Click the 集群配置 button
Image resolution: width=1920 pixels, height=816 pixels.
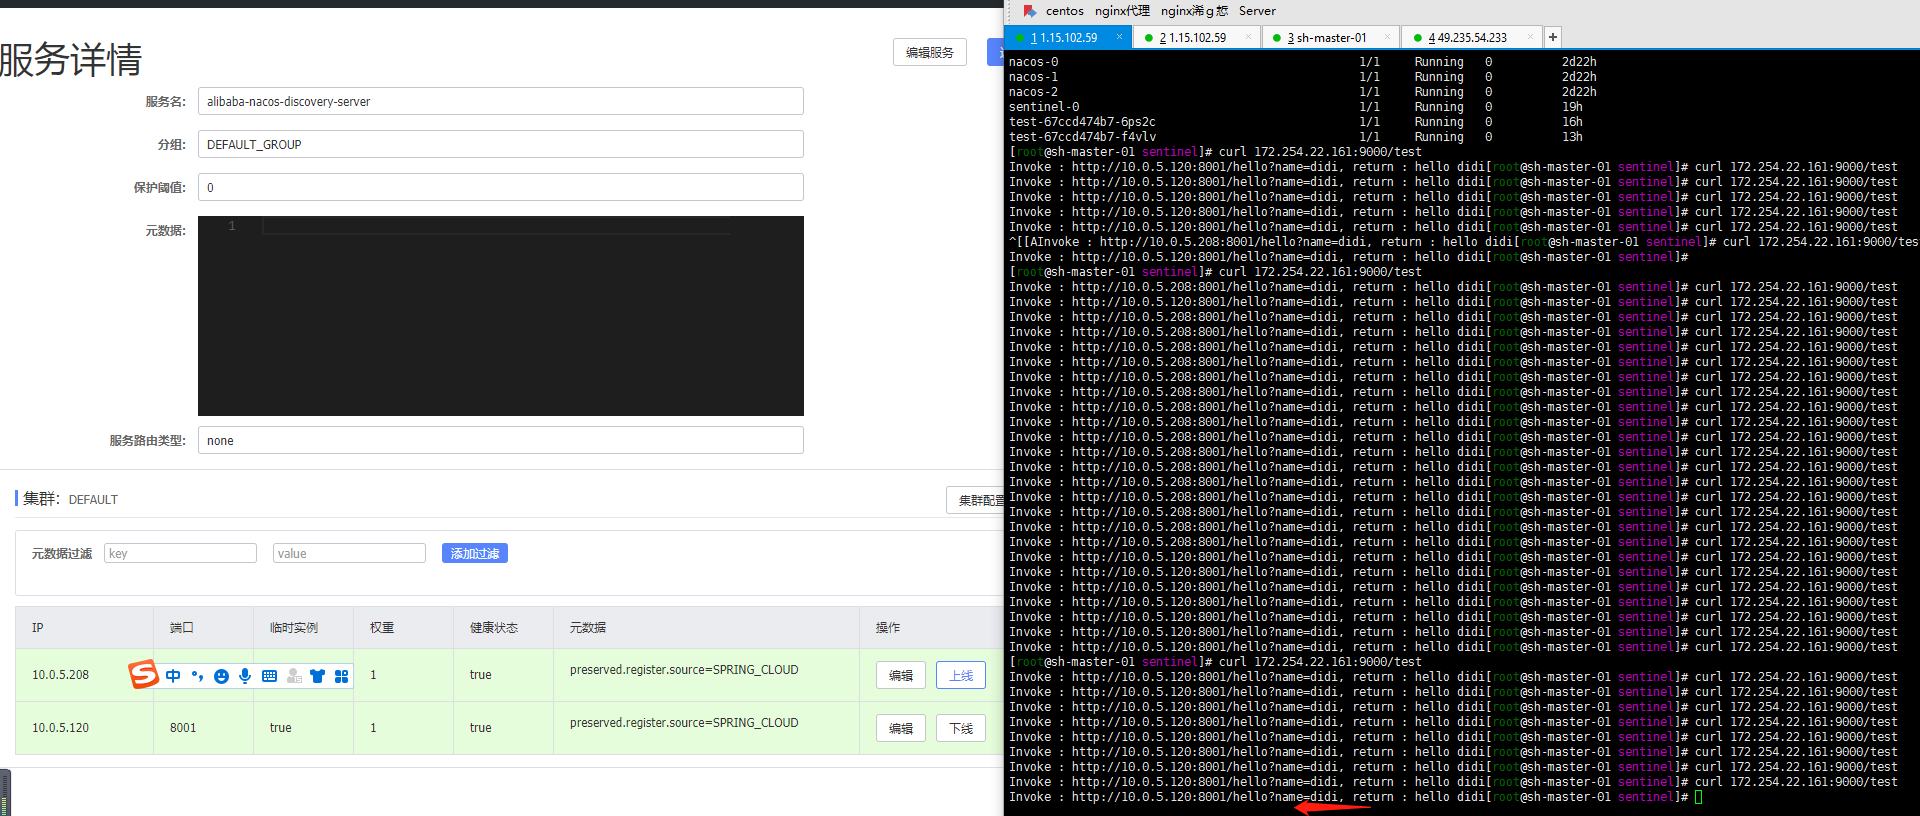pyautogui.click(x=976, y=500)
